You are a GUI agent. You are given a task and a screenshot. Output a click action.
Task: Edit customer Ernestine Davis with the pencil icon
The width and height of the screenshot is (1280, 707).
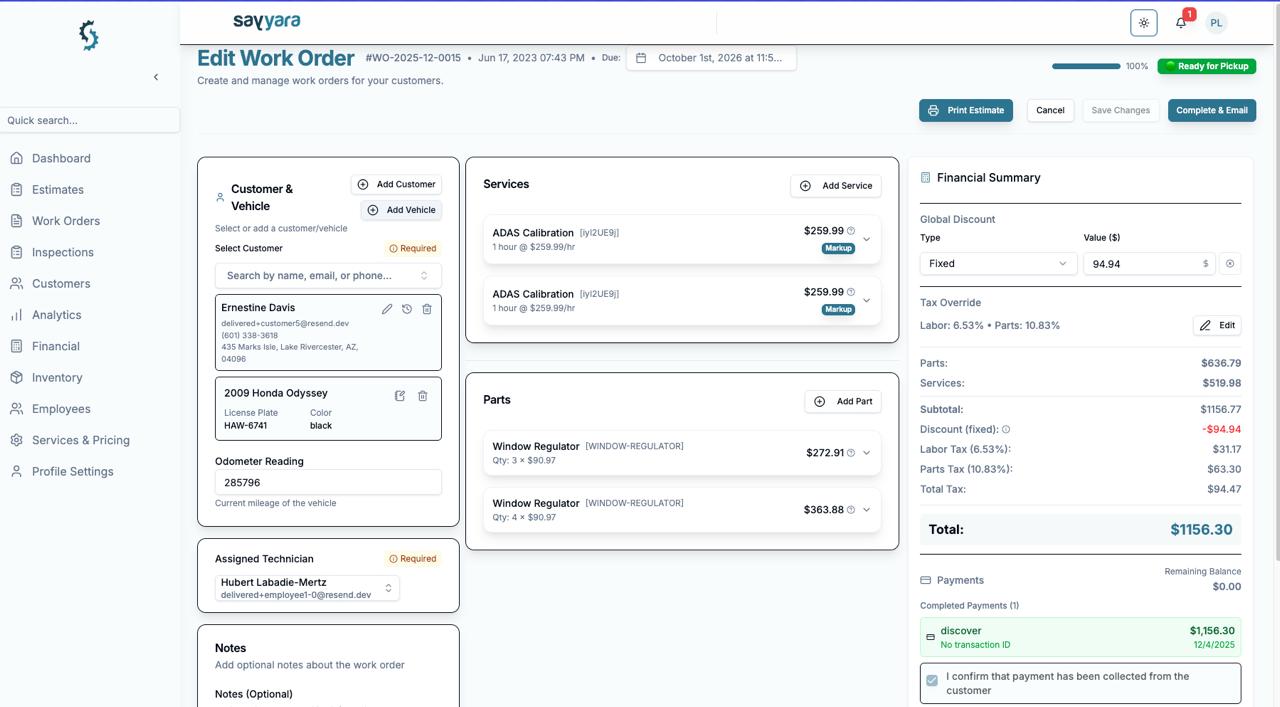[x=387, y=309]
